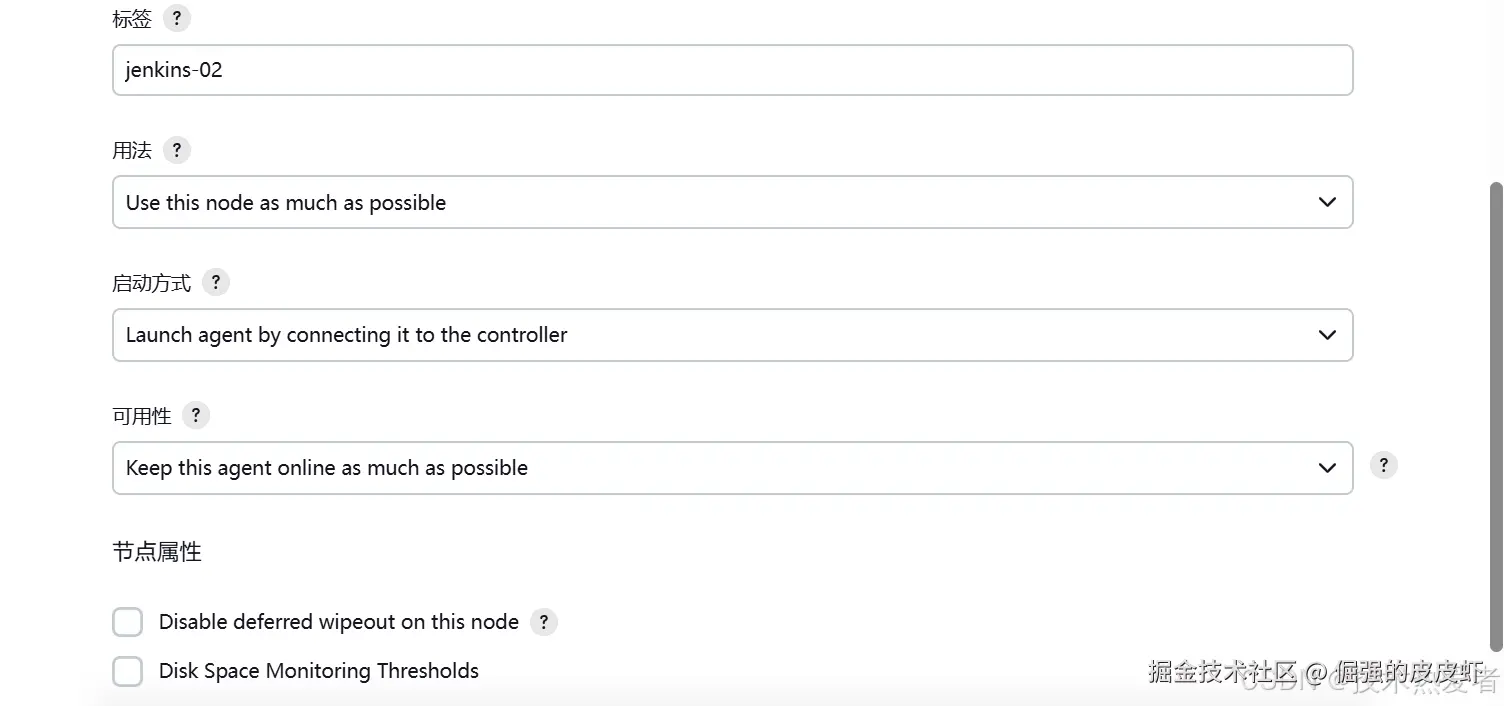Click help icon right of availability dropdown
The image size is (1504, 706).
tap(1383, 465)
